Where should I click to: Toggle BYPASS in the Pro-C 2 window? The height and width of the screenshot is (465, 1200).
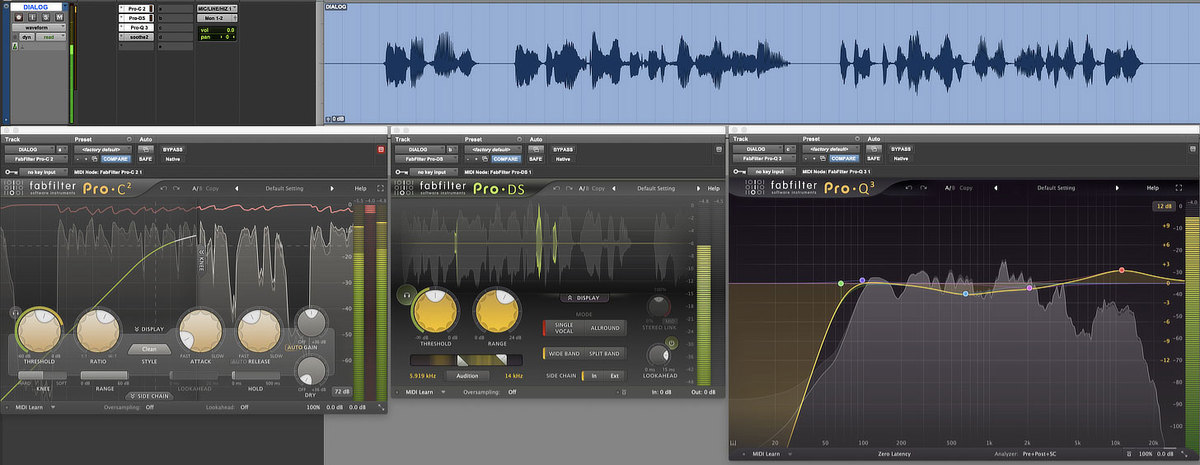point(173,149)
